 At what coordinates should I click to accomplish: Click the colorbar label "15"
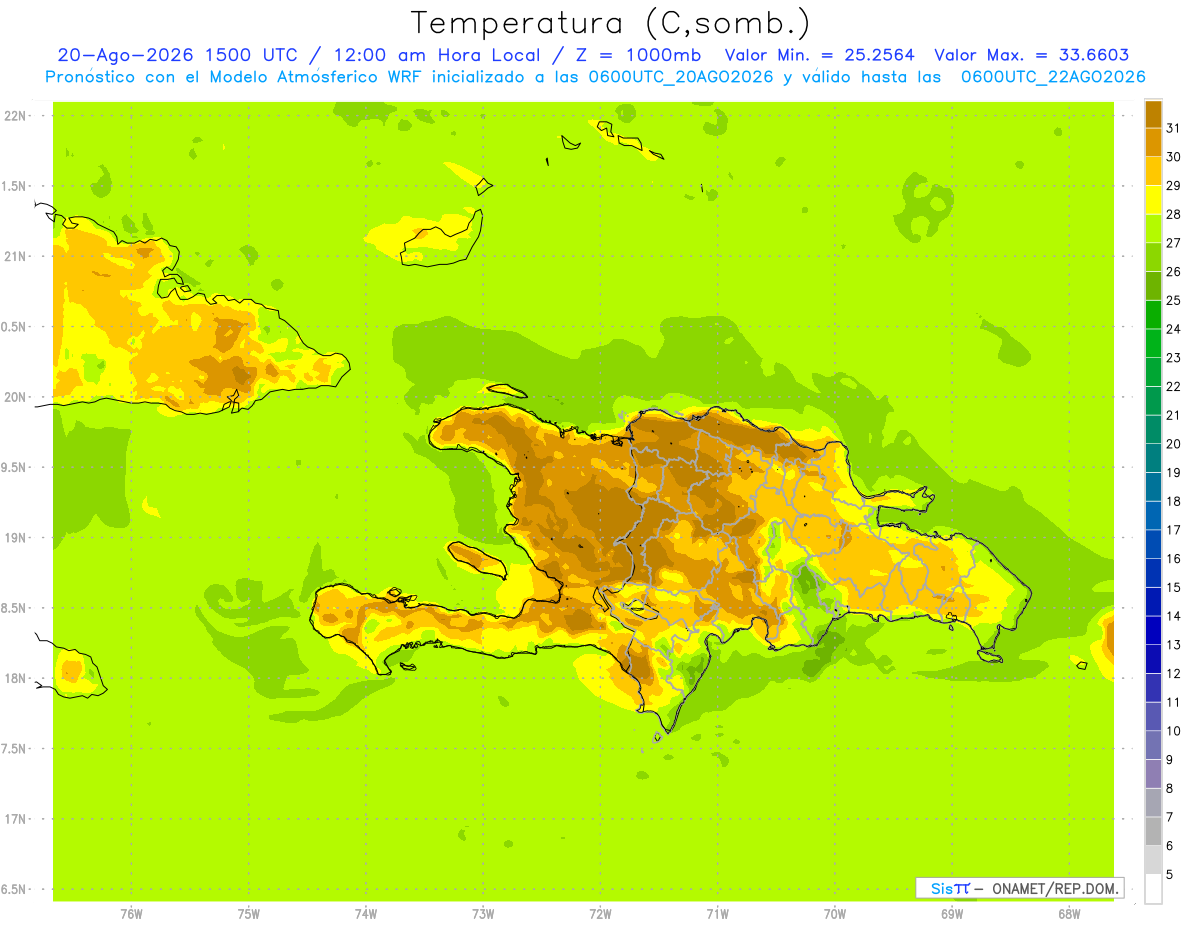point(1174,587)
